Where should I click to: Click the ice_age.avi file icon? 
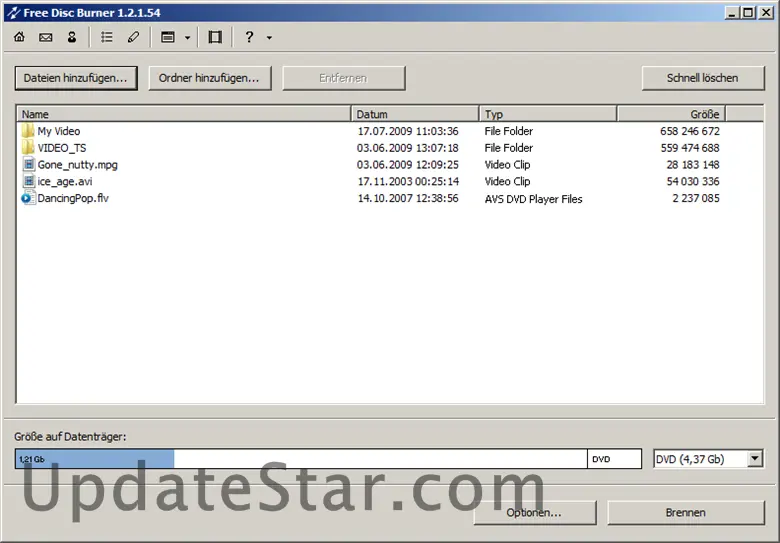[x=29, y=181]
